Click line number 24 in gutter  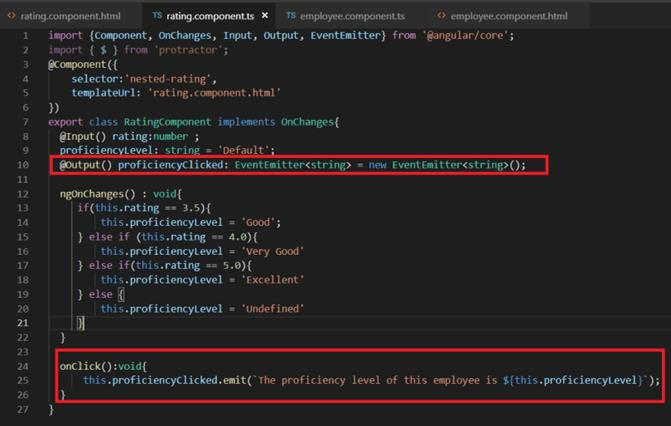(23, 366)
